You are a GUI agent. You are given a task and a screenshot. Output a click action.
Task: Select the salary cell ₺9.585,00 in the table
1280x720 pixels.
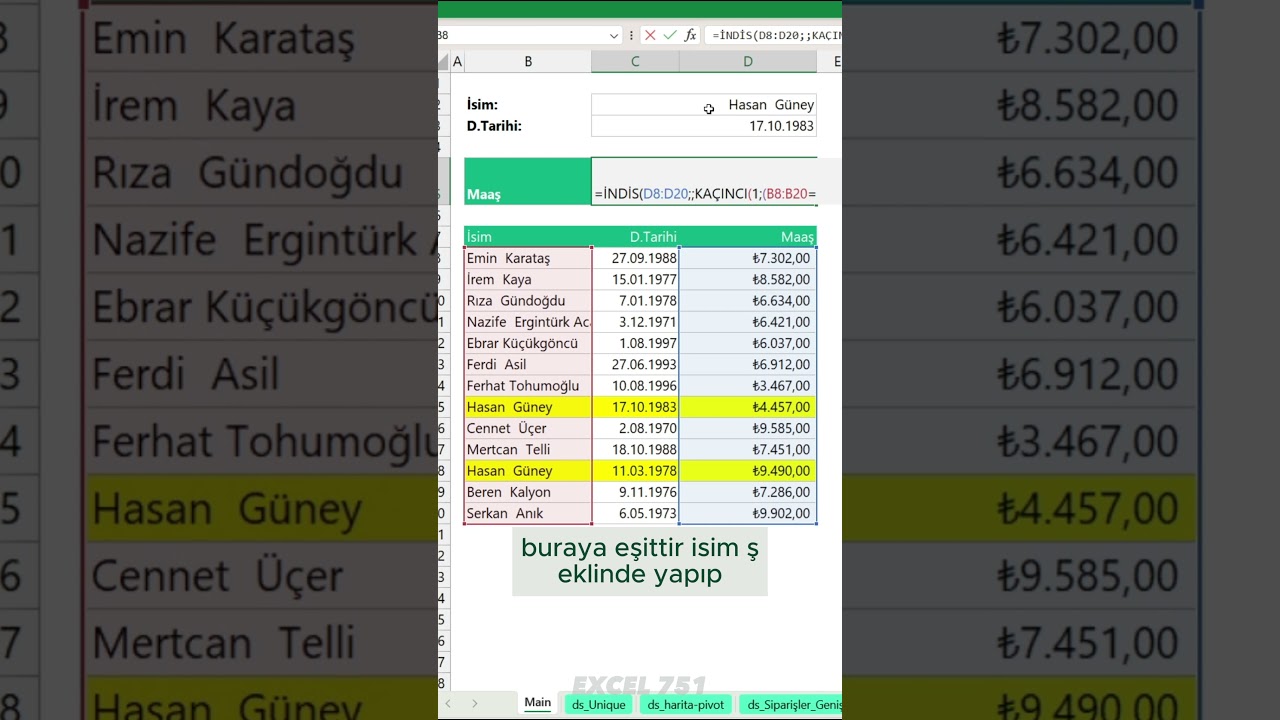point(748,428)
